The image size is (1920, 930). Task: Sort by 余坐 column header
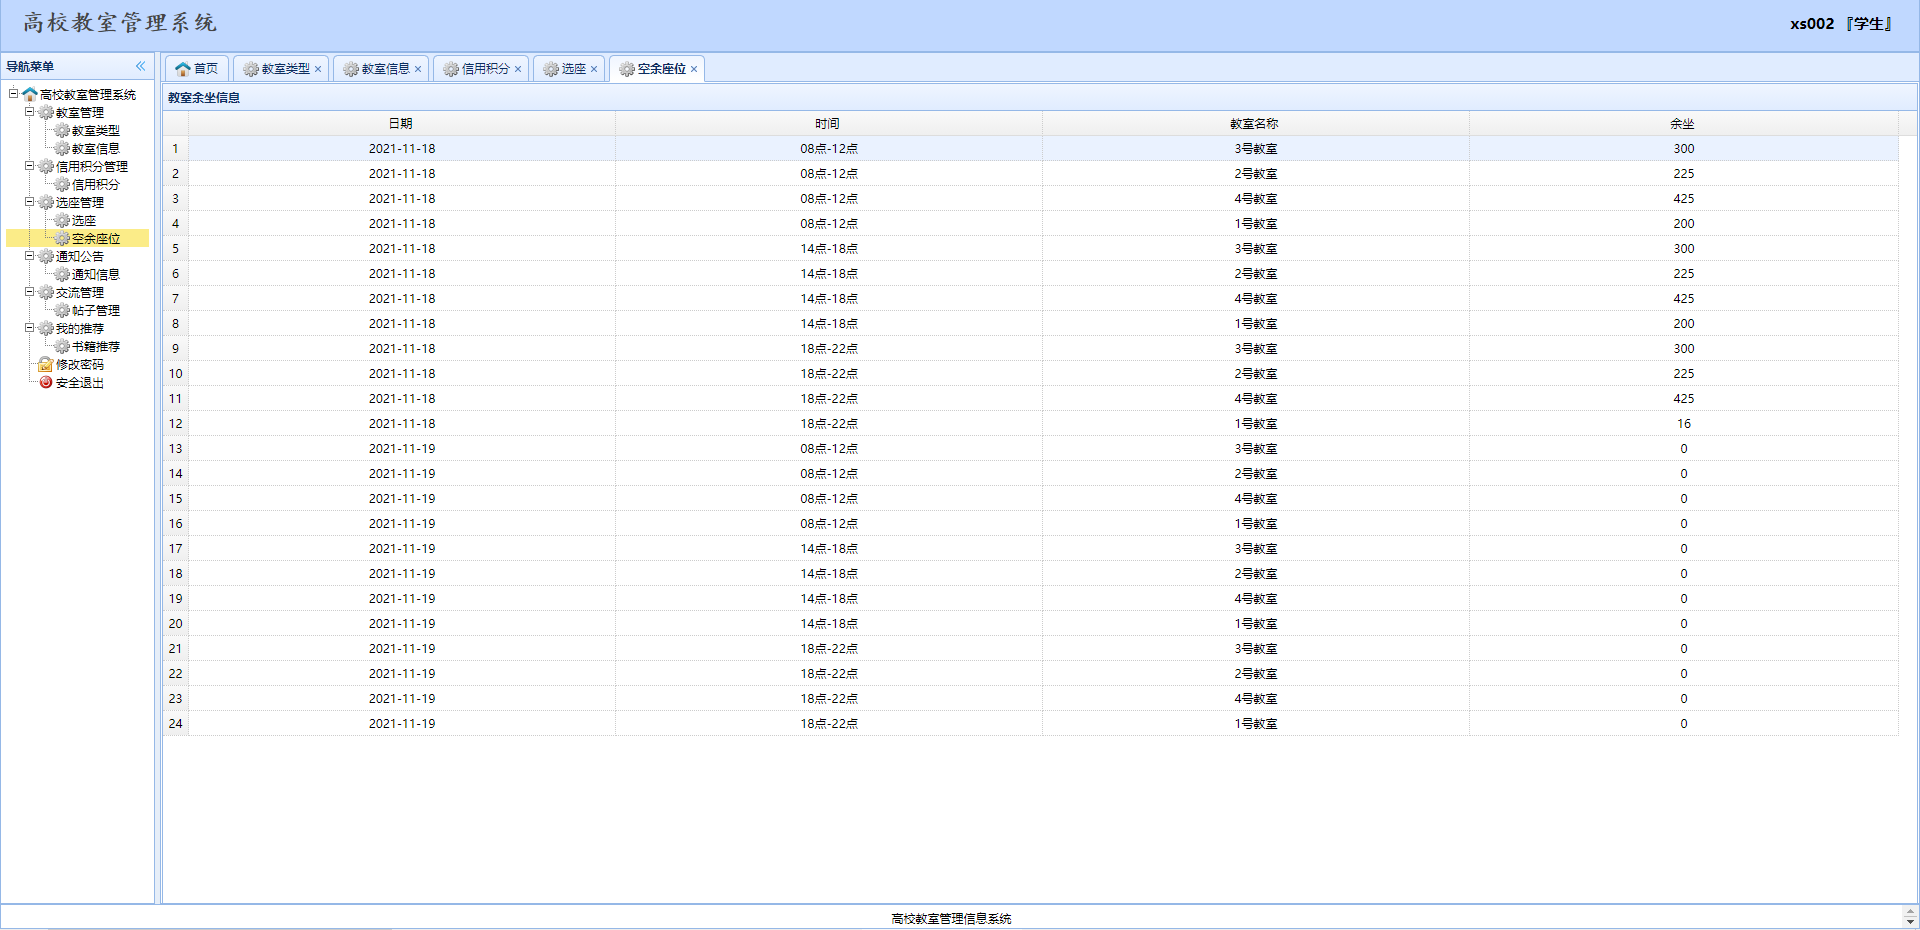(x=1682, y=124)
